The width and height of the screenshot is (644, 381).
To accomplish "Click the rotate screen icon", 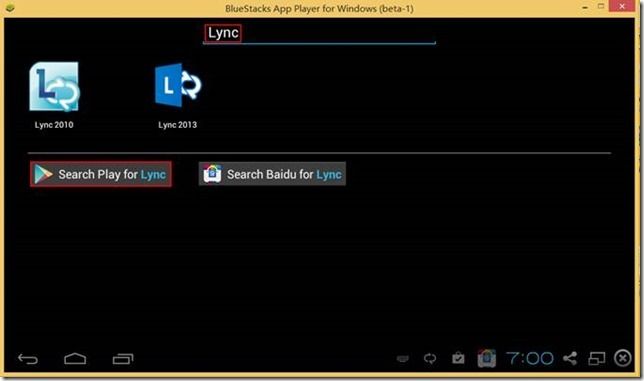I will (x=430, y=358).
